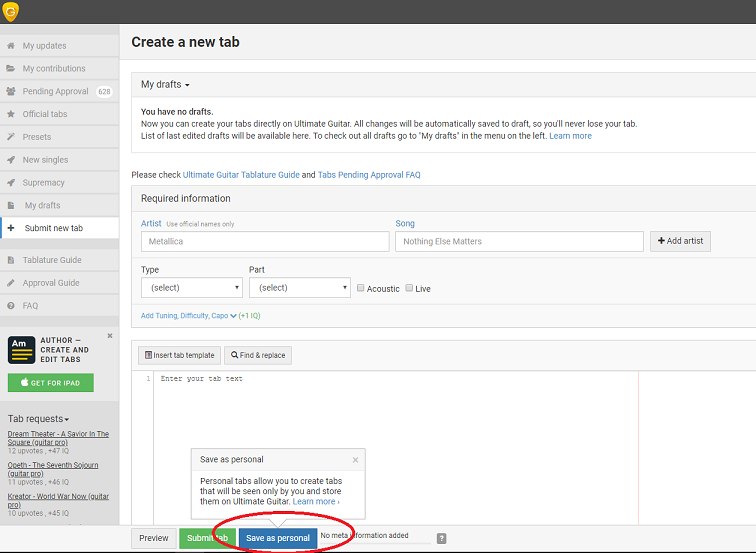Click GET FOR IPAD button
Image resolution: width=756 pixels, height=553 pixels.
click(x=51, y=383)
